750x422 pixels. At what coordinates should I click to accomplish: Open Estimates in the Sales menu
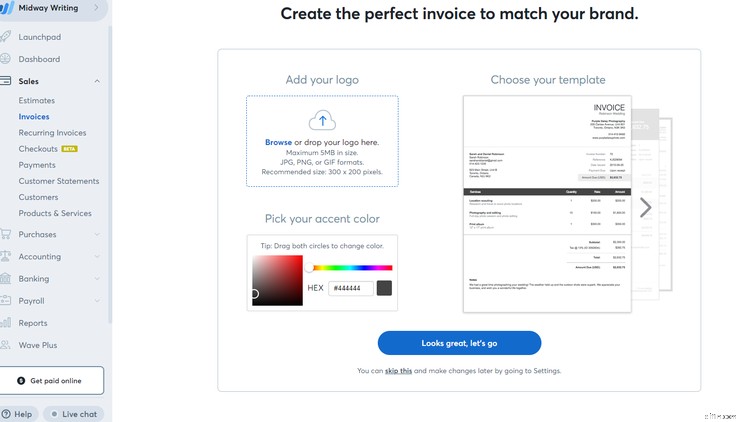36,101
